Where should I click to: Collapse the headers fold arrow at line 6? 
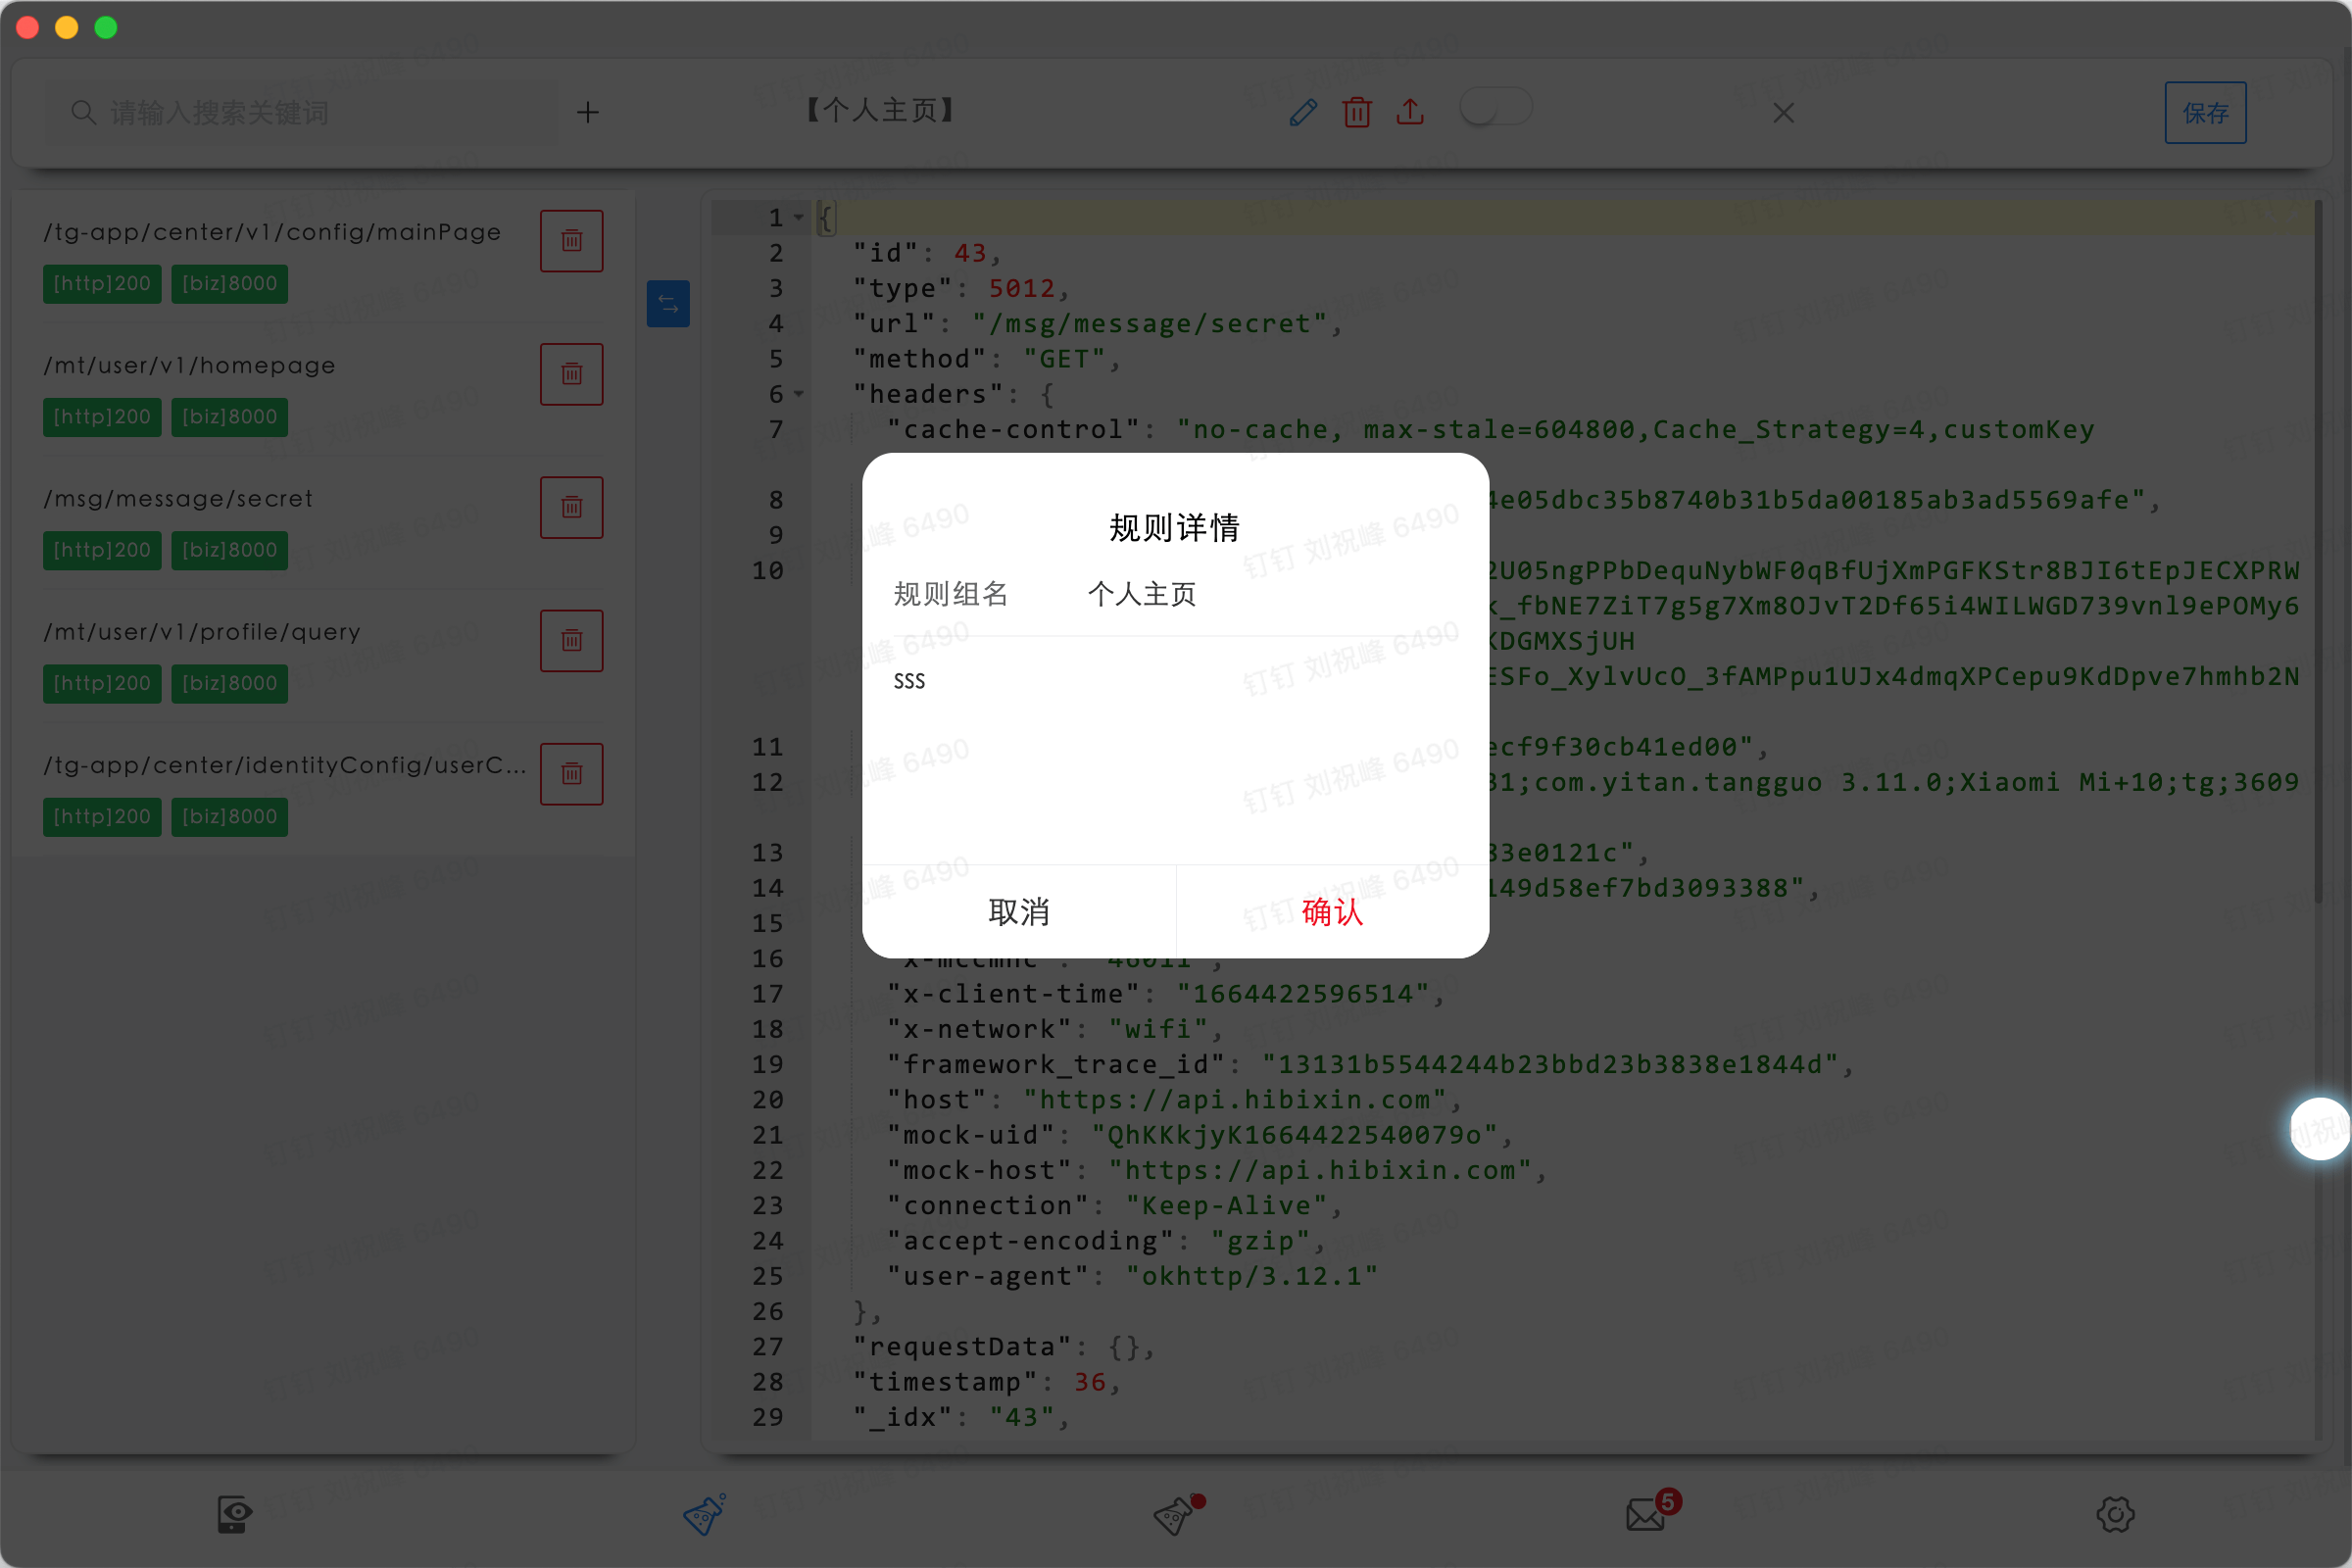pos(799,394)
